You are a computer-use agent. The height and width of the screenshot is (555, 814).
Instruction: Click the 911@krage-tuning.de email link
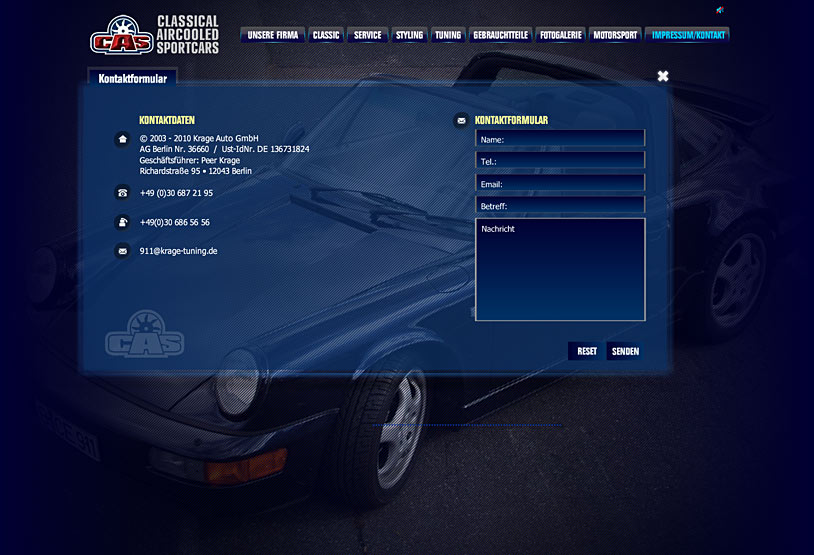179,251
